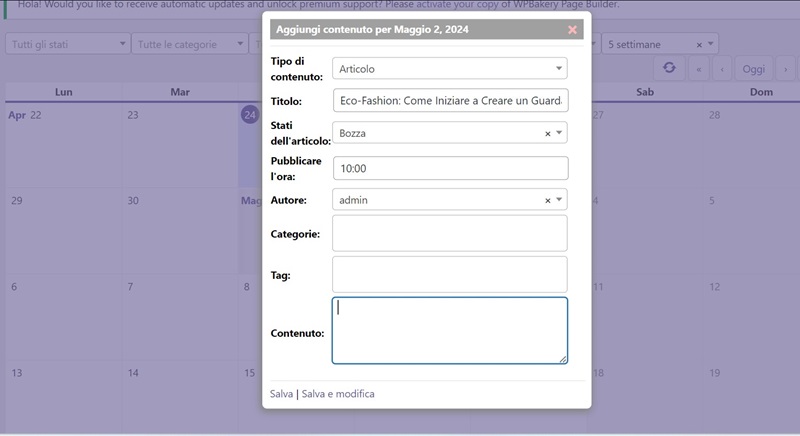800x436 pixels.
Task: Clear the 5 settimane filter
Action: click(x=699, y=44)
